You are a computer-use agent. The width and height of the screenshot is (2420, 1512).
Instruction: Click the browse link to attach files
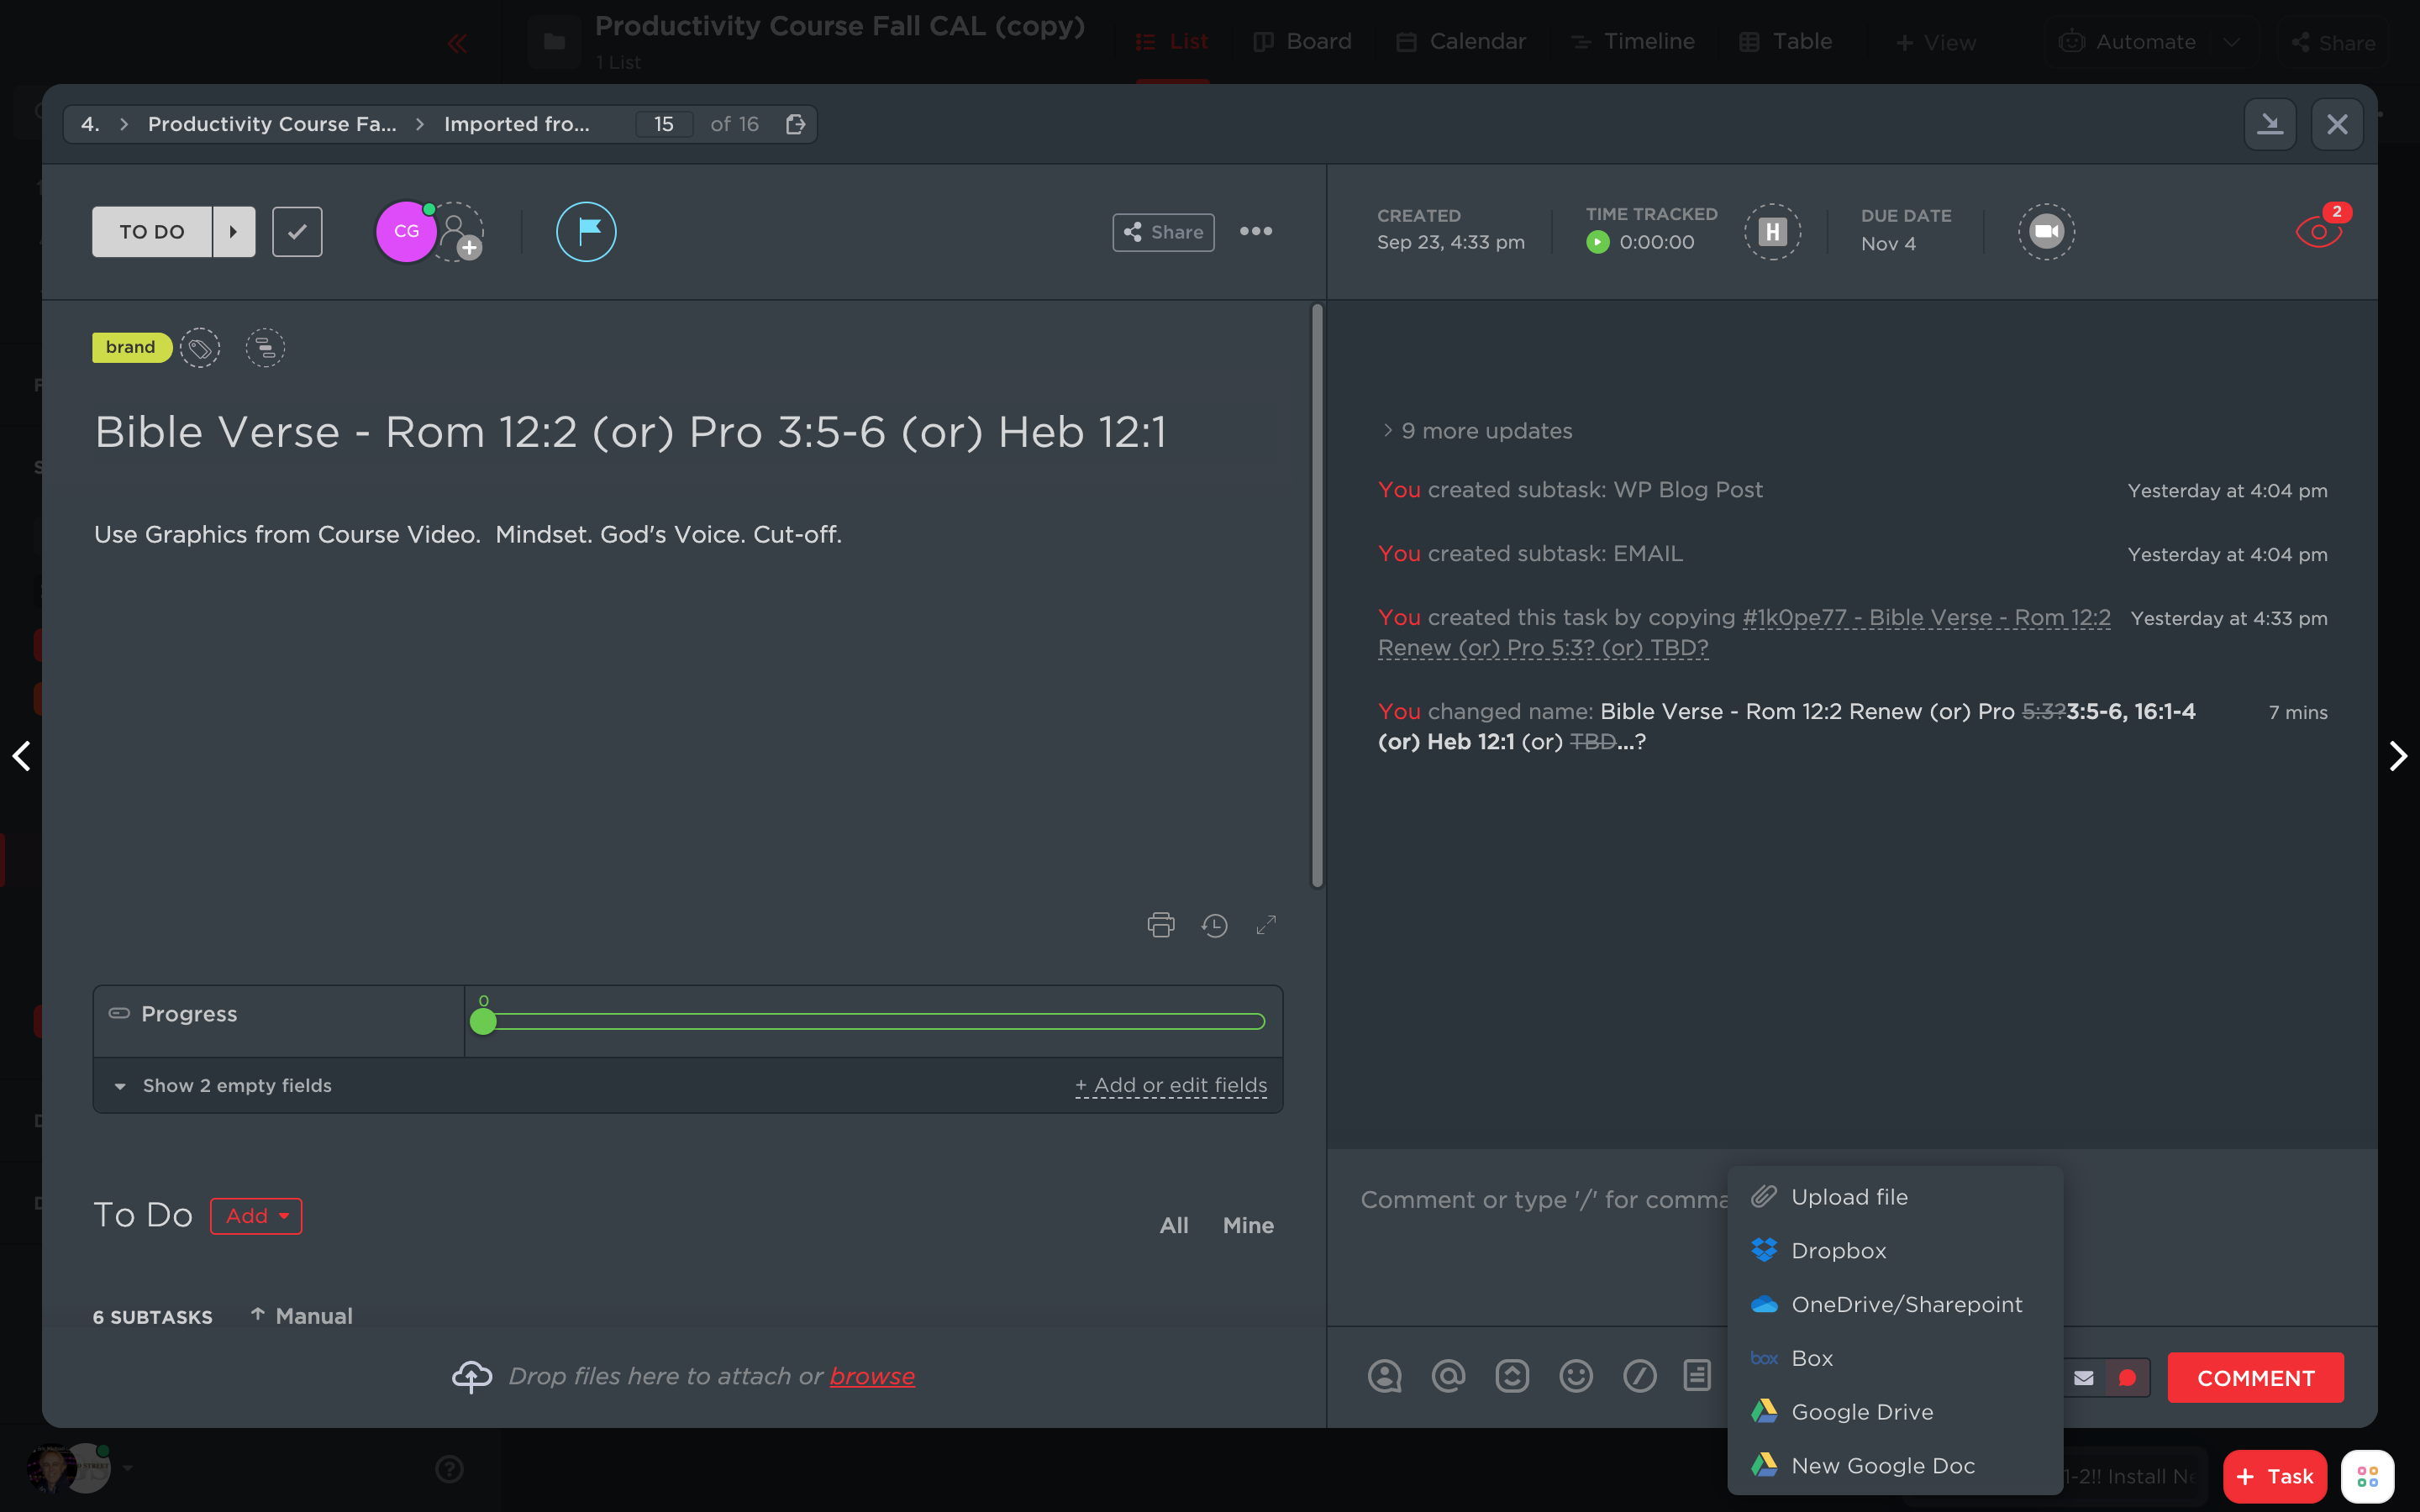(871, 1376)
